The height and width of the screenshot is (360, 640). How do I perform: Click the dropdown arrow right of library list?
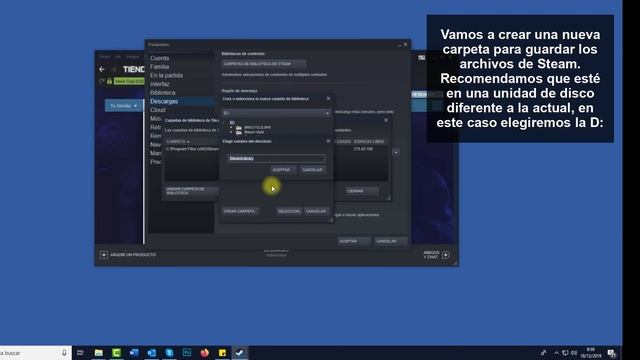[x=396, y=152]
